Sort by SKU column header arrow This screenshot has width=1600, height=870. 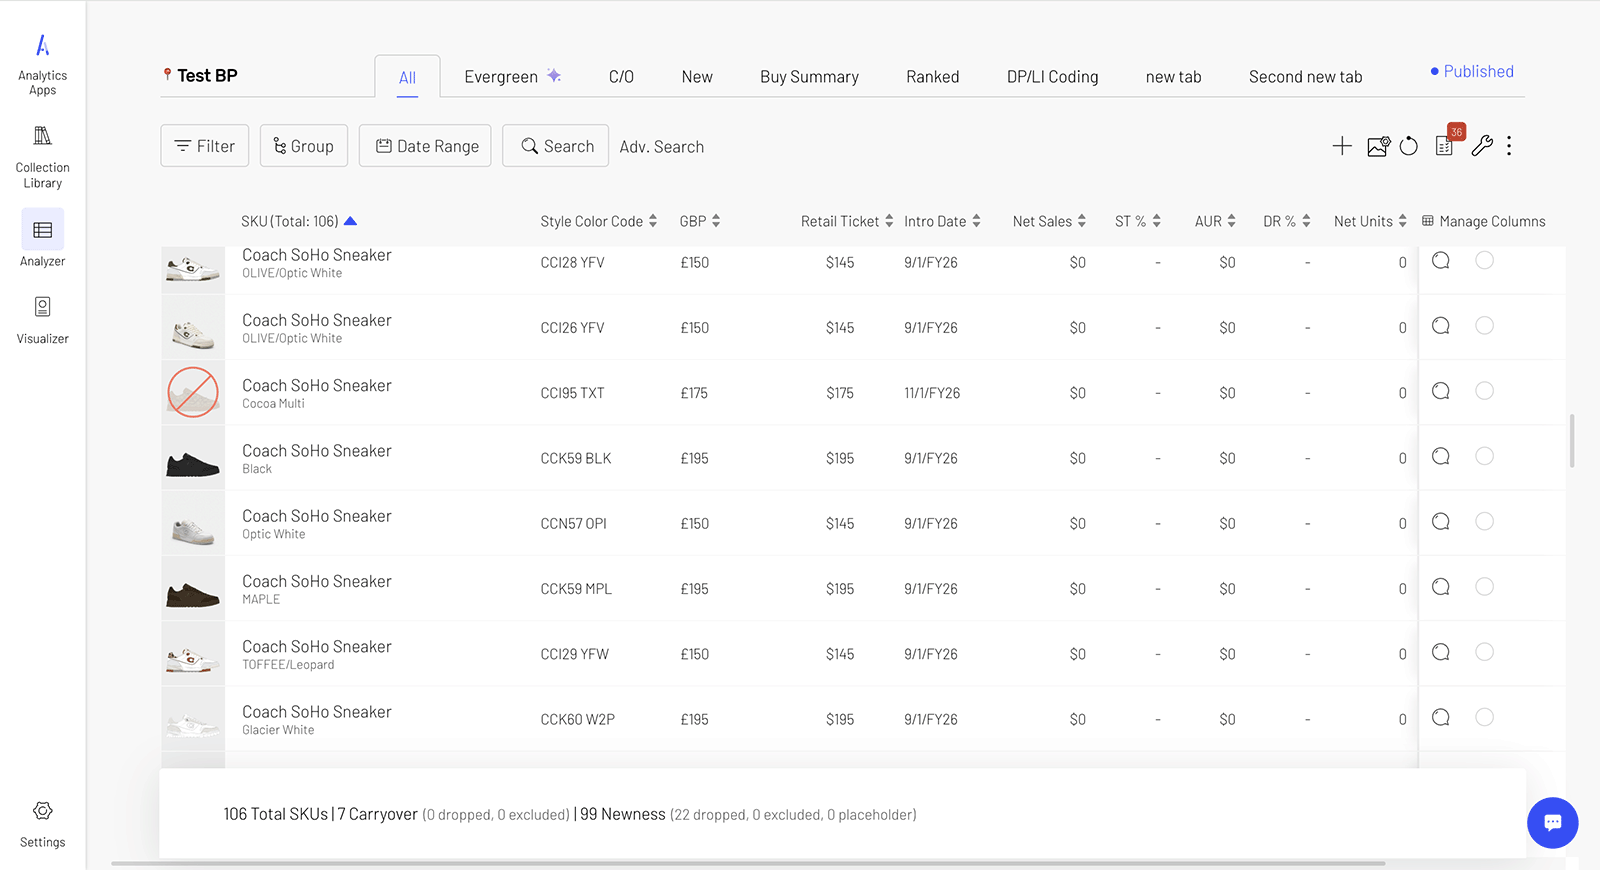350,221
